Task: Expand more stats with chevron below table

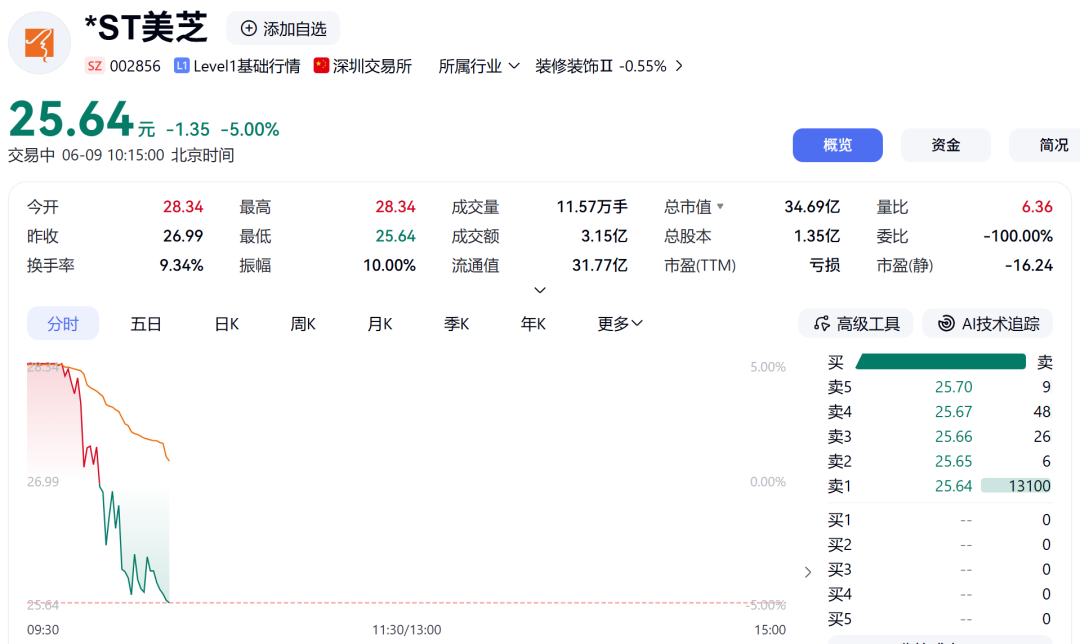Action: point(540,290)
